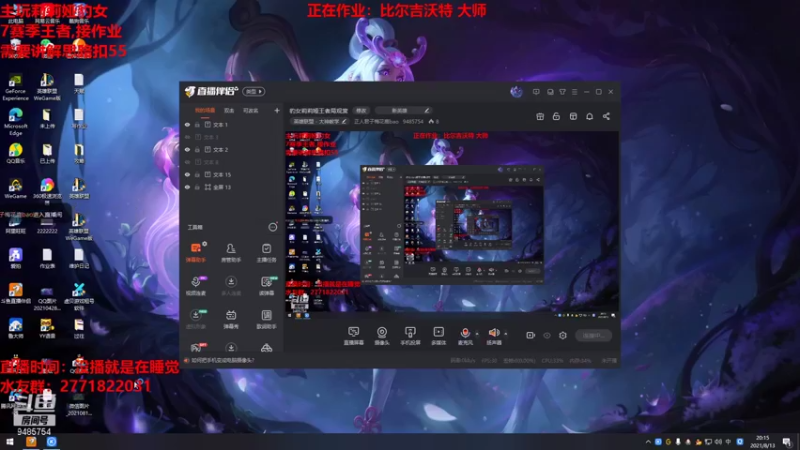Add a 多媒体 media source
The width and height of the screenshot is (800, 450).
(x=438, y=336)
